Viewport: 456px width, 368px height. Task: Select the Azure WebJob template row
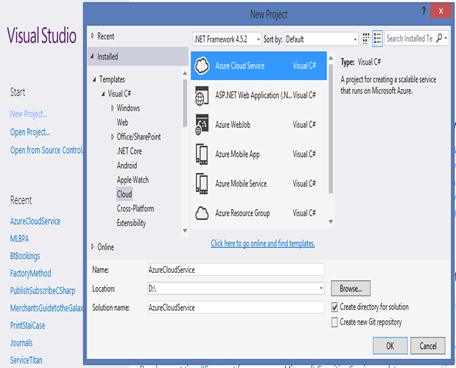[x=259, y=125]
